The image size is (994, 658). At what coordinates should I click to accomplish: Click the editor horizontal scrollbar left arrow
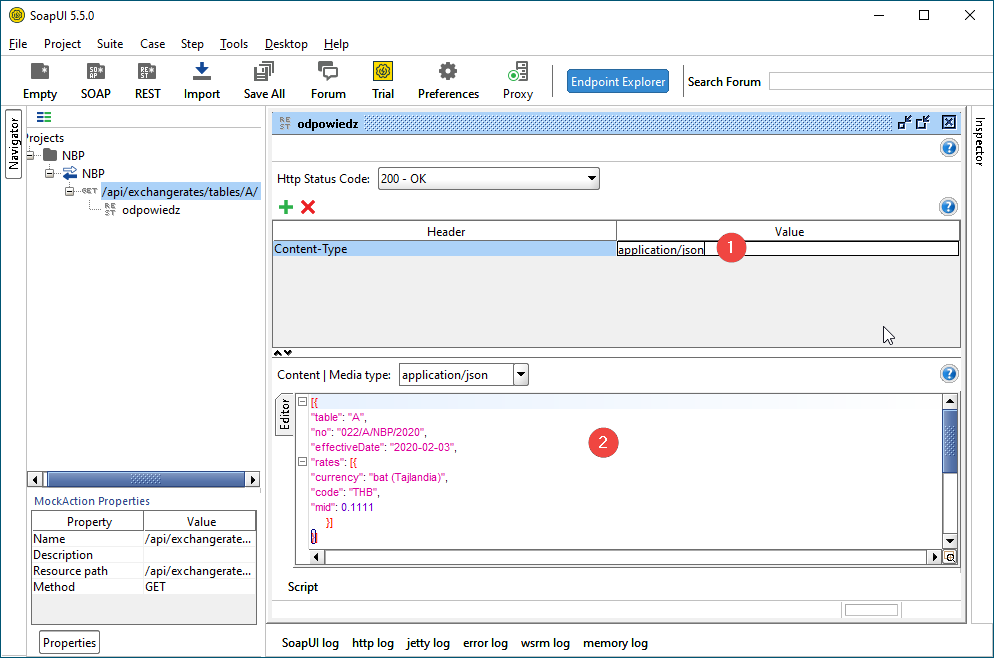(317, 557)
